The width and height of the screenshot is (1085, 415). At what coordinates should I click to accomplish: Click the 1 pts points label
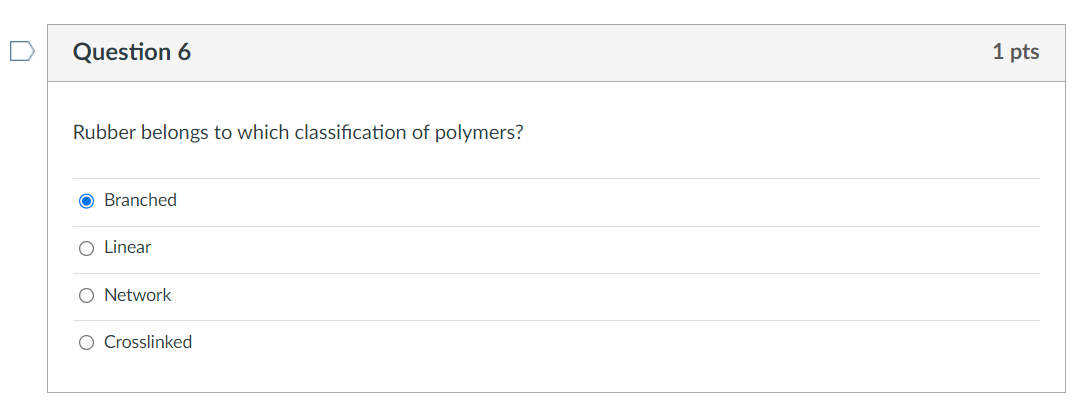[x=1015, y=52]
